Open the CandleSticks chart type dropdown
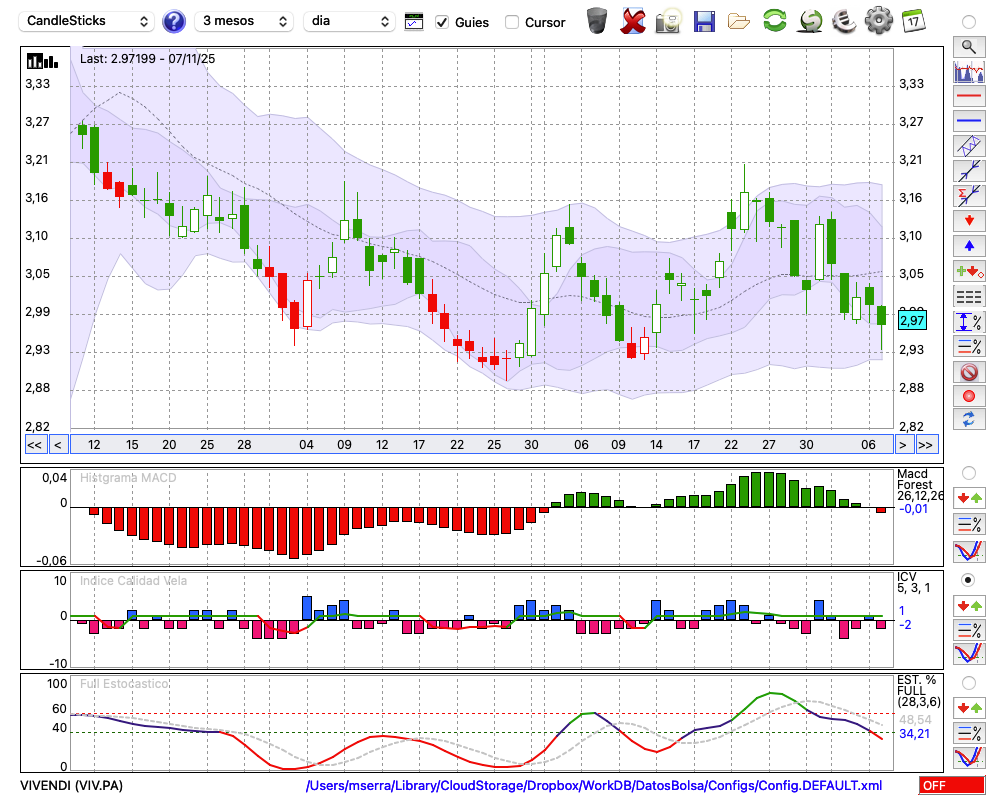1000x800 pixels. [x=88, y=21]
